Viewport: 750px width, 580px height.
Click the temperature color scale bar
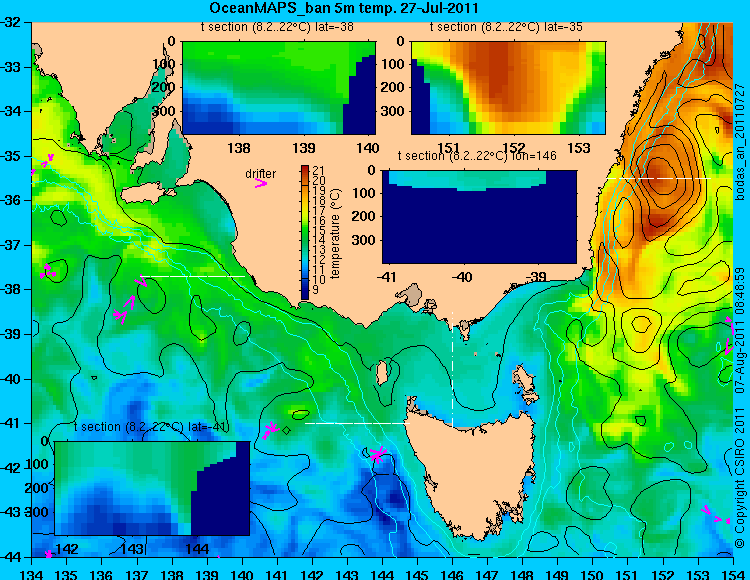coord(305,232)
